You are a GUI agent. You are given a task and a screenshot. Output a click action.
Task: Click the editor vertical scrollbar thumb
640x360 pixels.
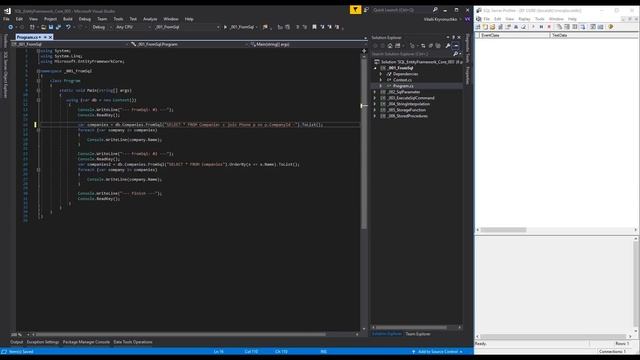coord(364,143)
